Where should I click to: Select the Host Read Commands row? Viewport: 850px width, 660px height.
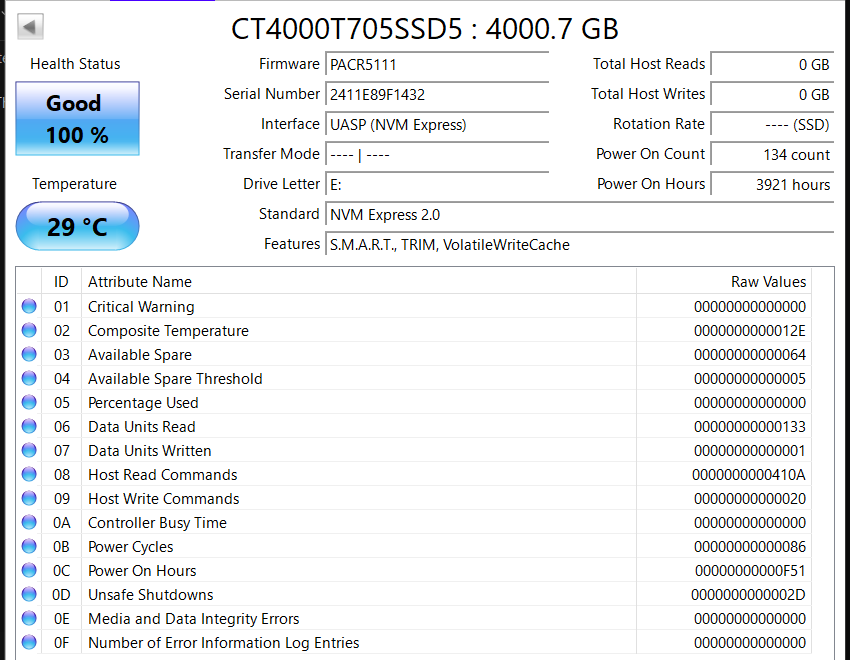tap(400, 475)
